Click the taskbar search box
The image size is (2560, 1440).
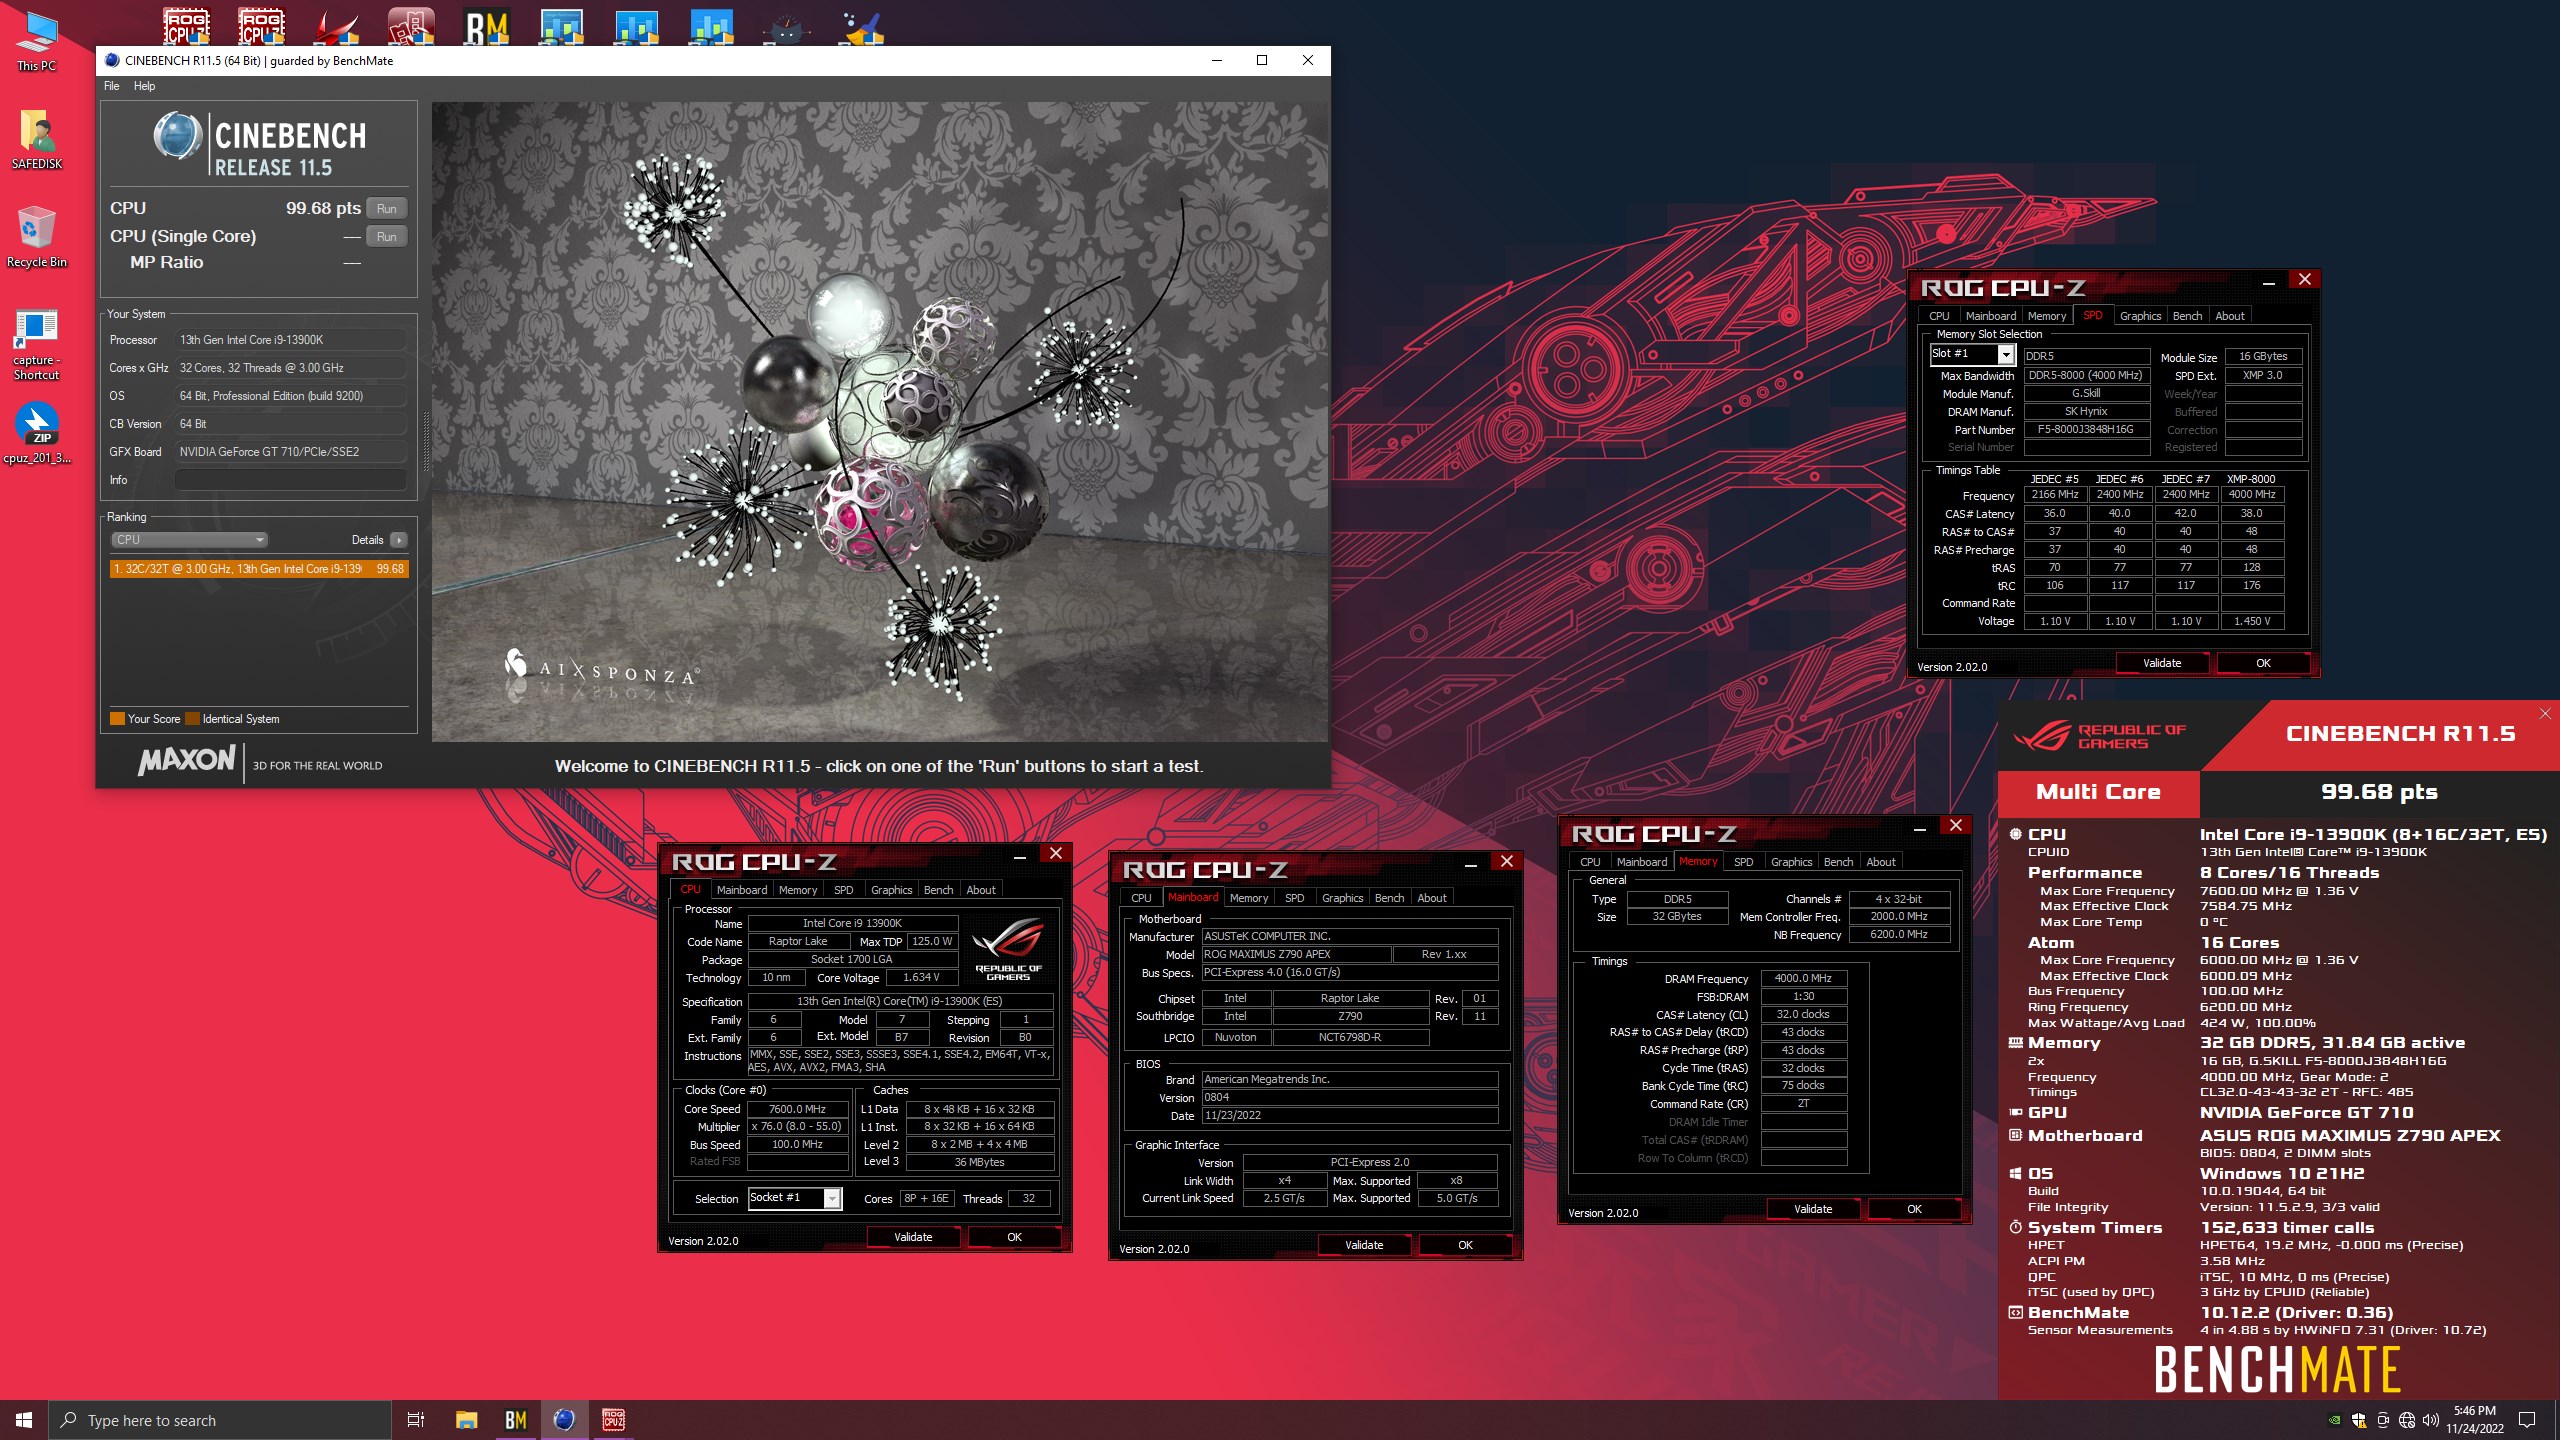pyautogui.click(x=220, y=1420)
